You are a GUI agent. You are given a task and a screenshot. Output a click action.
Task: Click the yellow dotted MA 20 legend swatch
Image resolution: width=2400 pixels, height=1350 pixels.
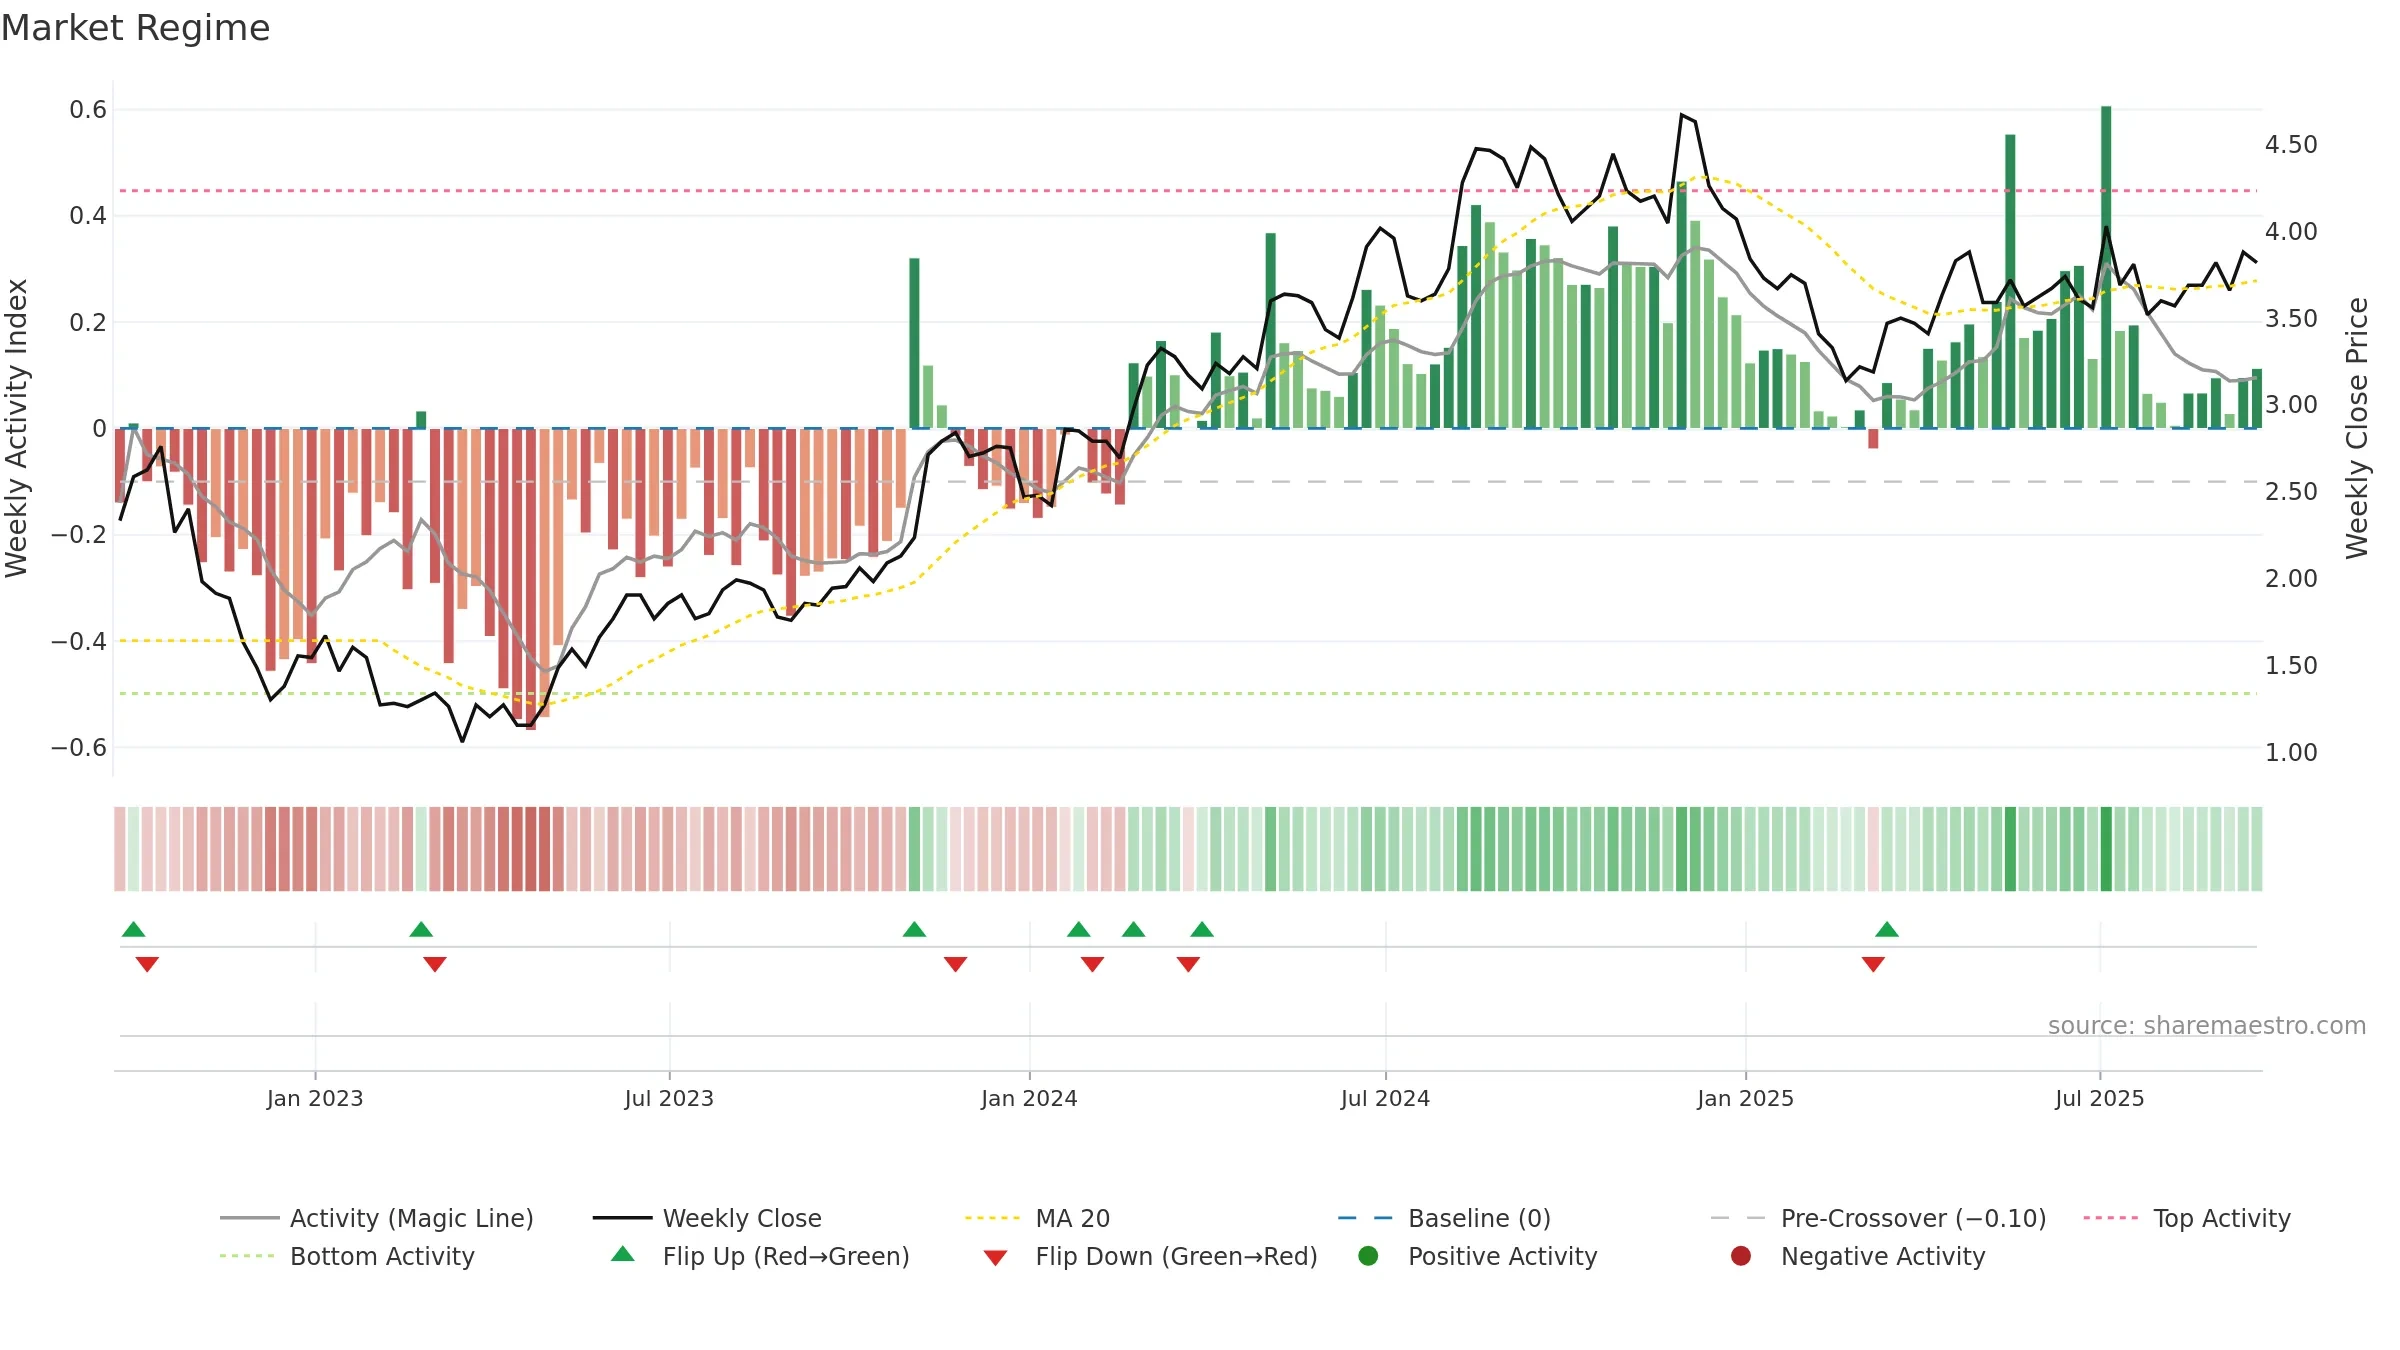[992, 1218]
